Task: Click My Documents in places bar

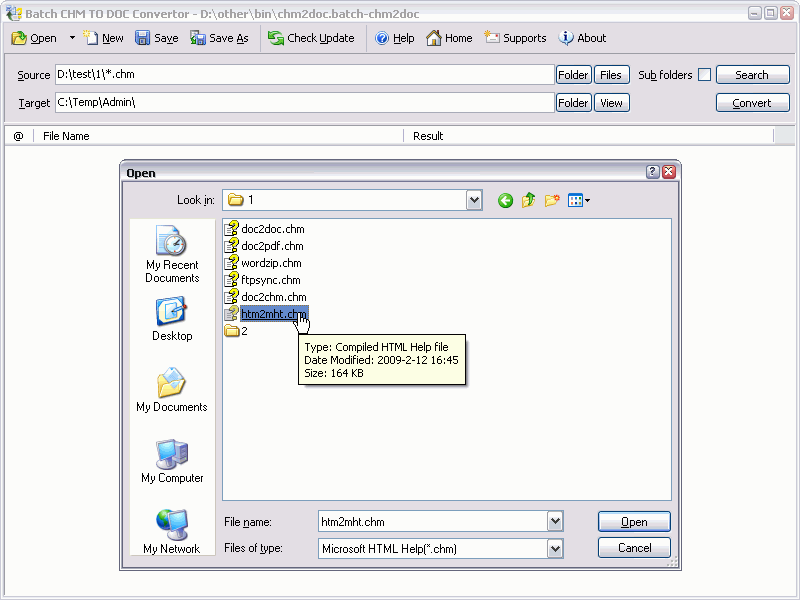Action: 172,390
